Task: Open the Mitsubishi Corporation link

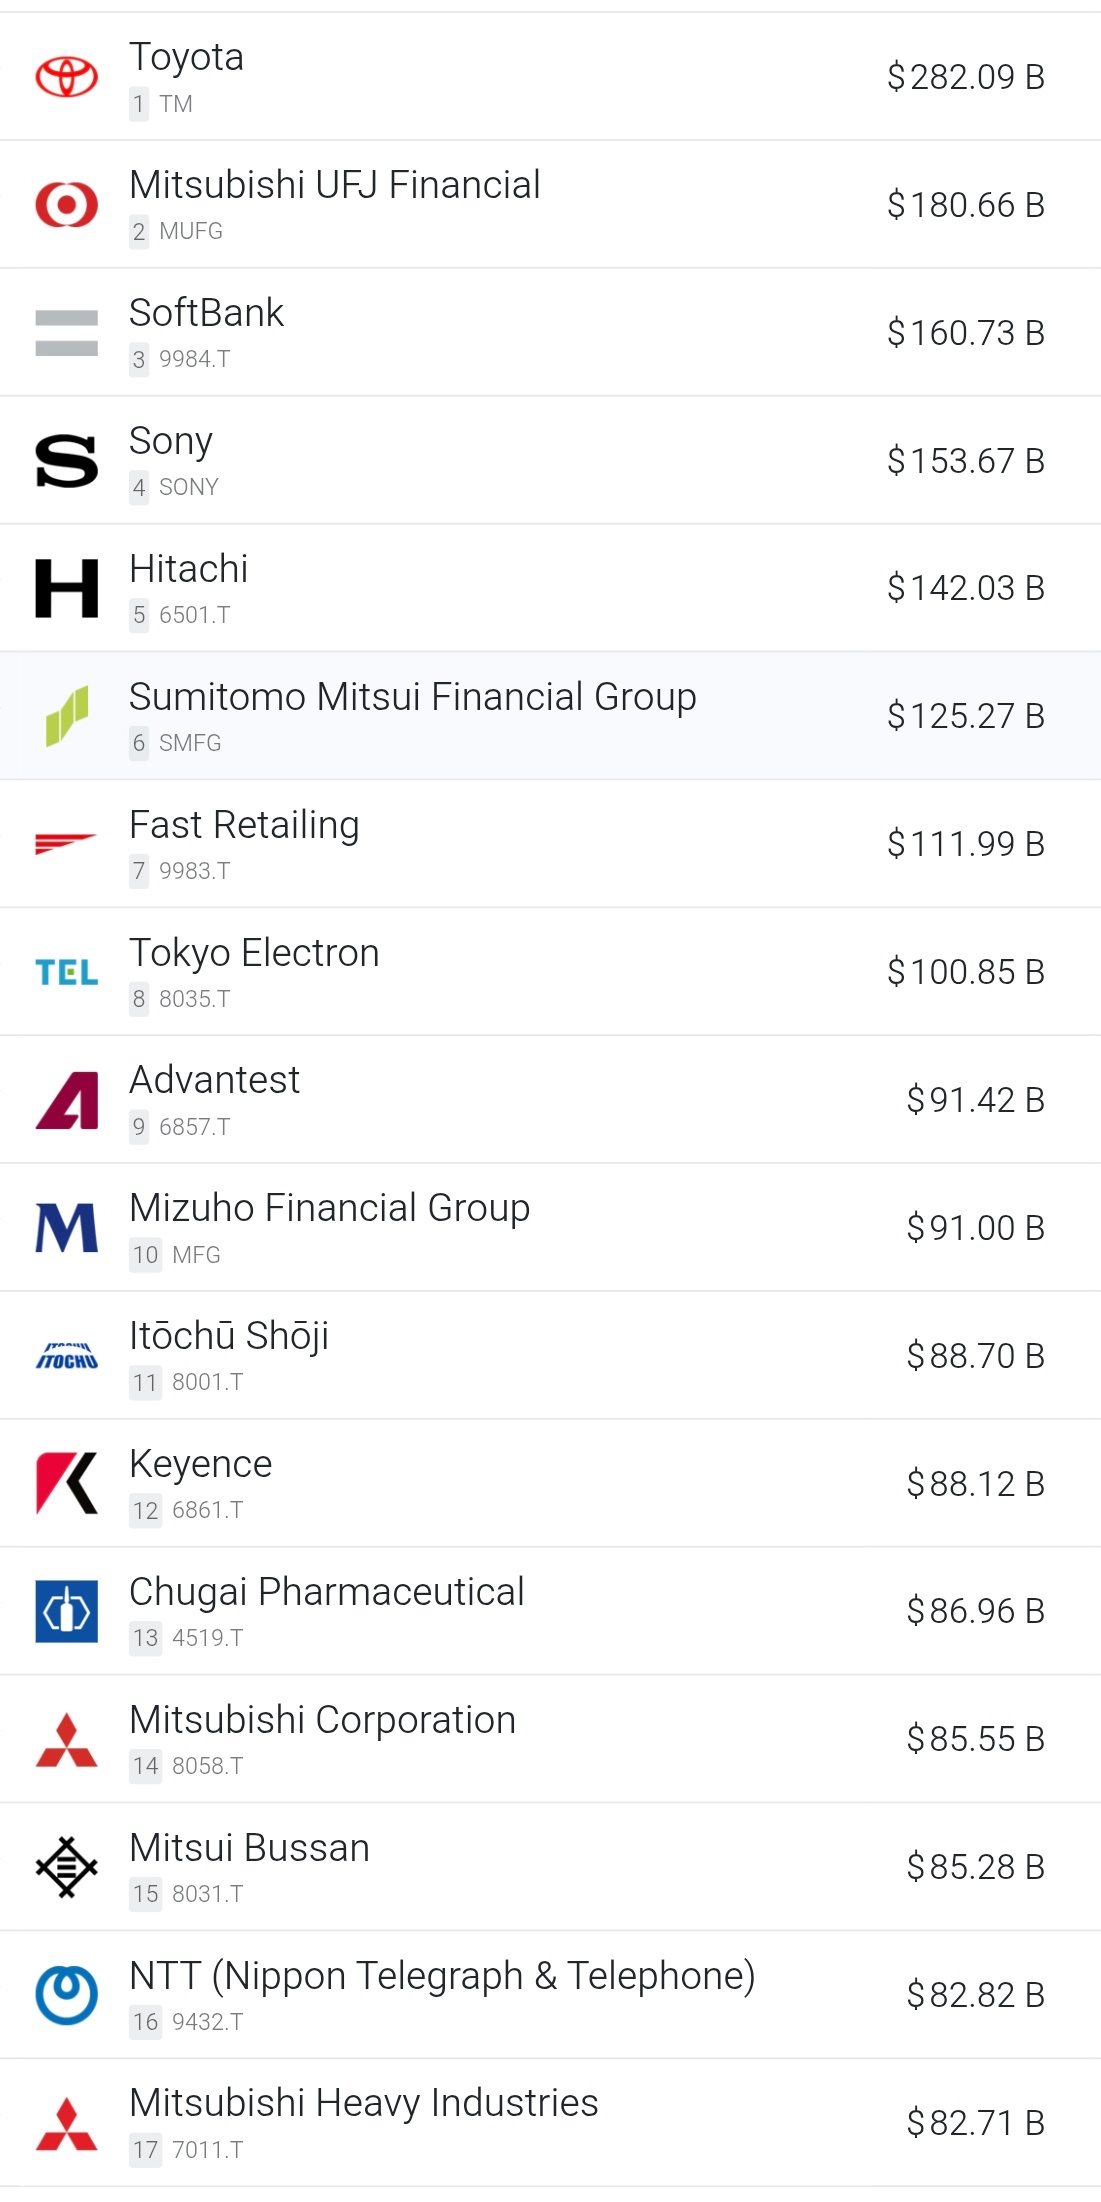Action: tap(322, 1720)
